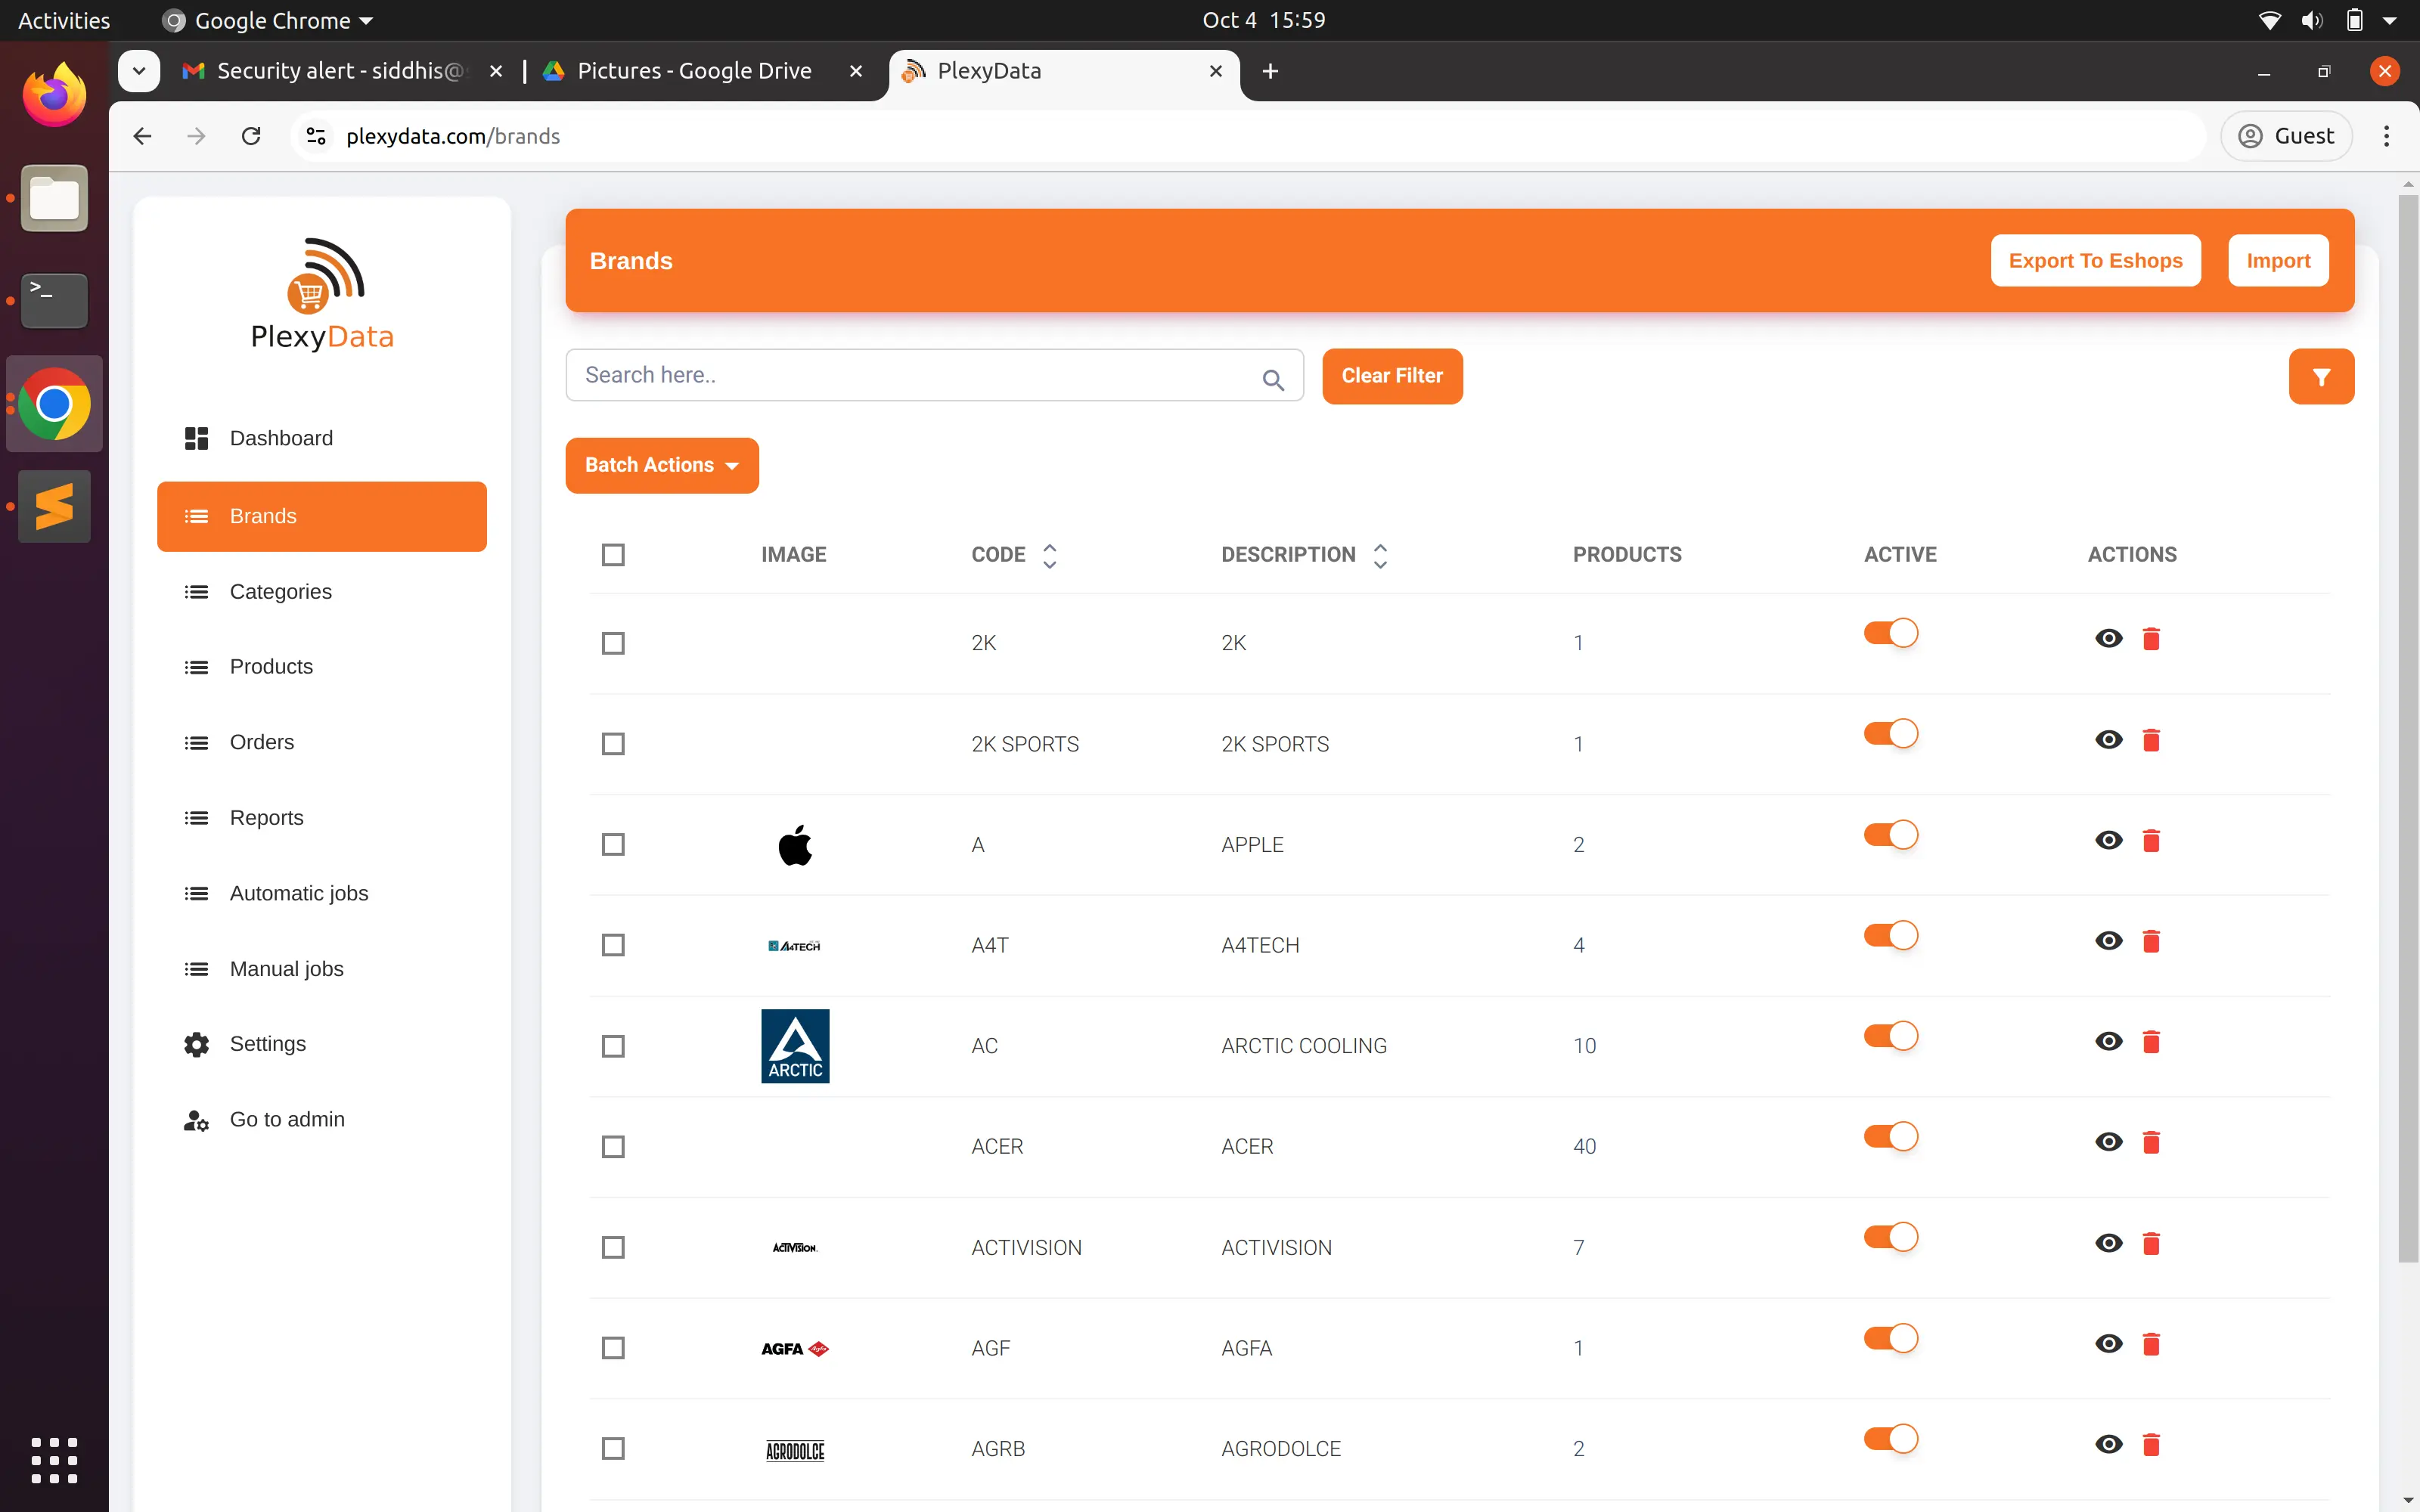Image resolution: width=2420 pixels, height=1512 pixels.
Task: Open Products in sidebar
Action: [322, 666]
